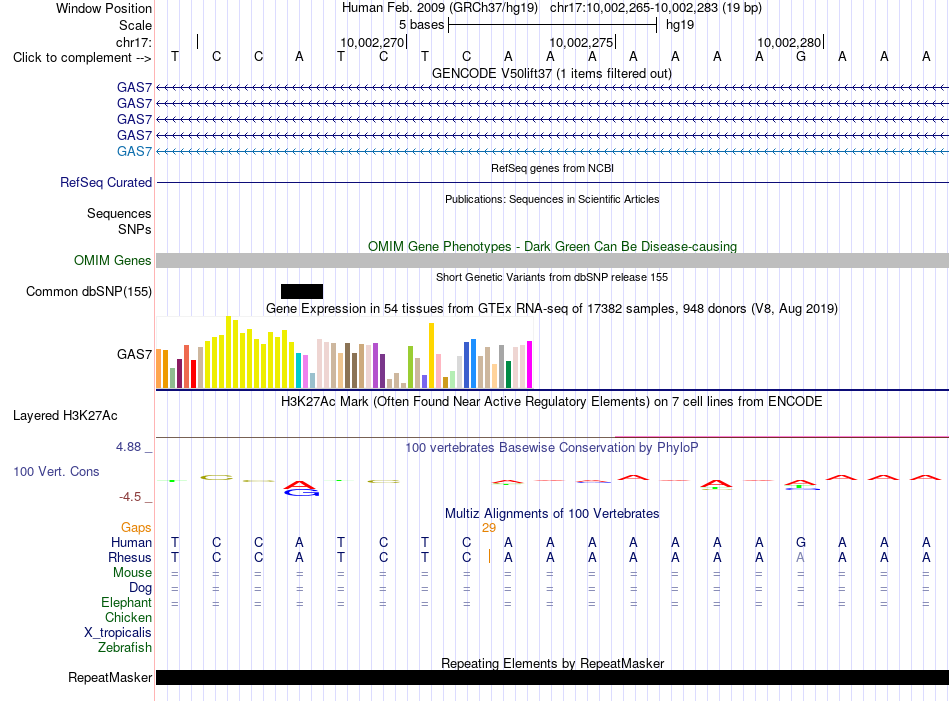Click the magenta bar in GAS7 expression chart
The image size is (950, 701).
click(530, 364)
